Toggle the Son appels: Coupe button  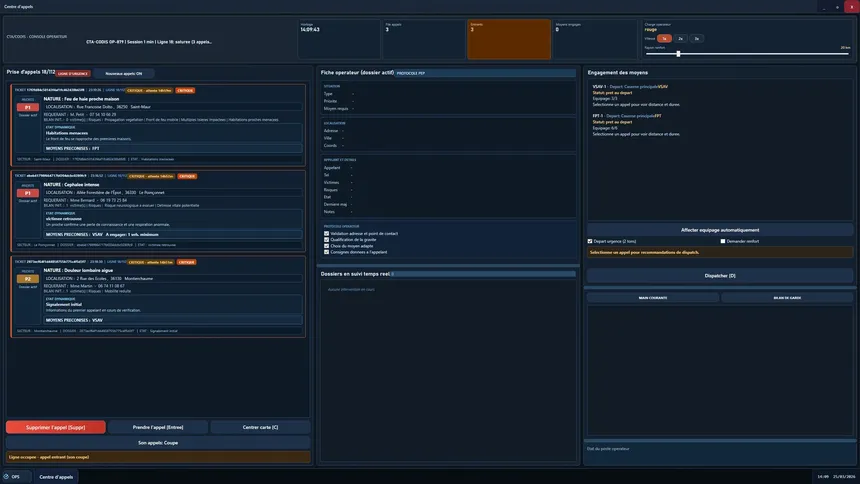pyautogui.click(x=158, y=442)
